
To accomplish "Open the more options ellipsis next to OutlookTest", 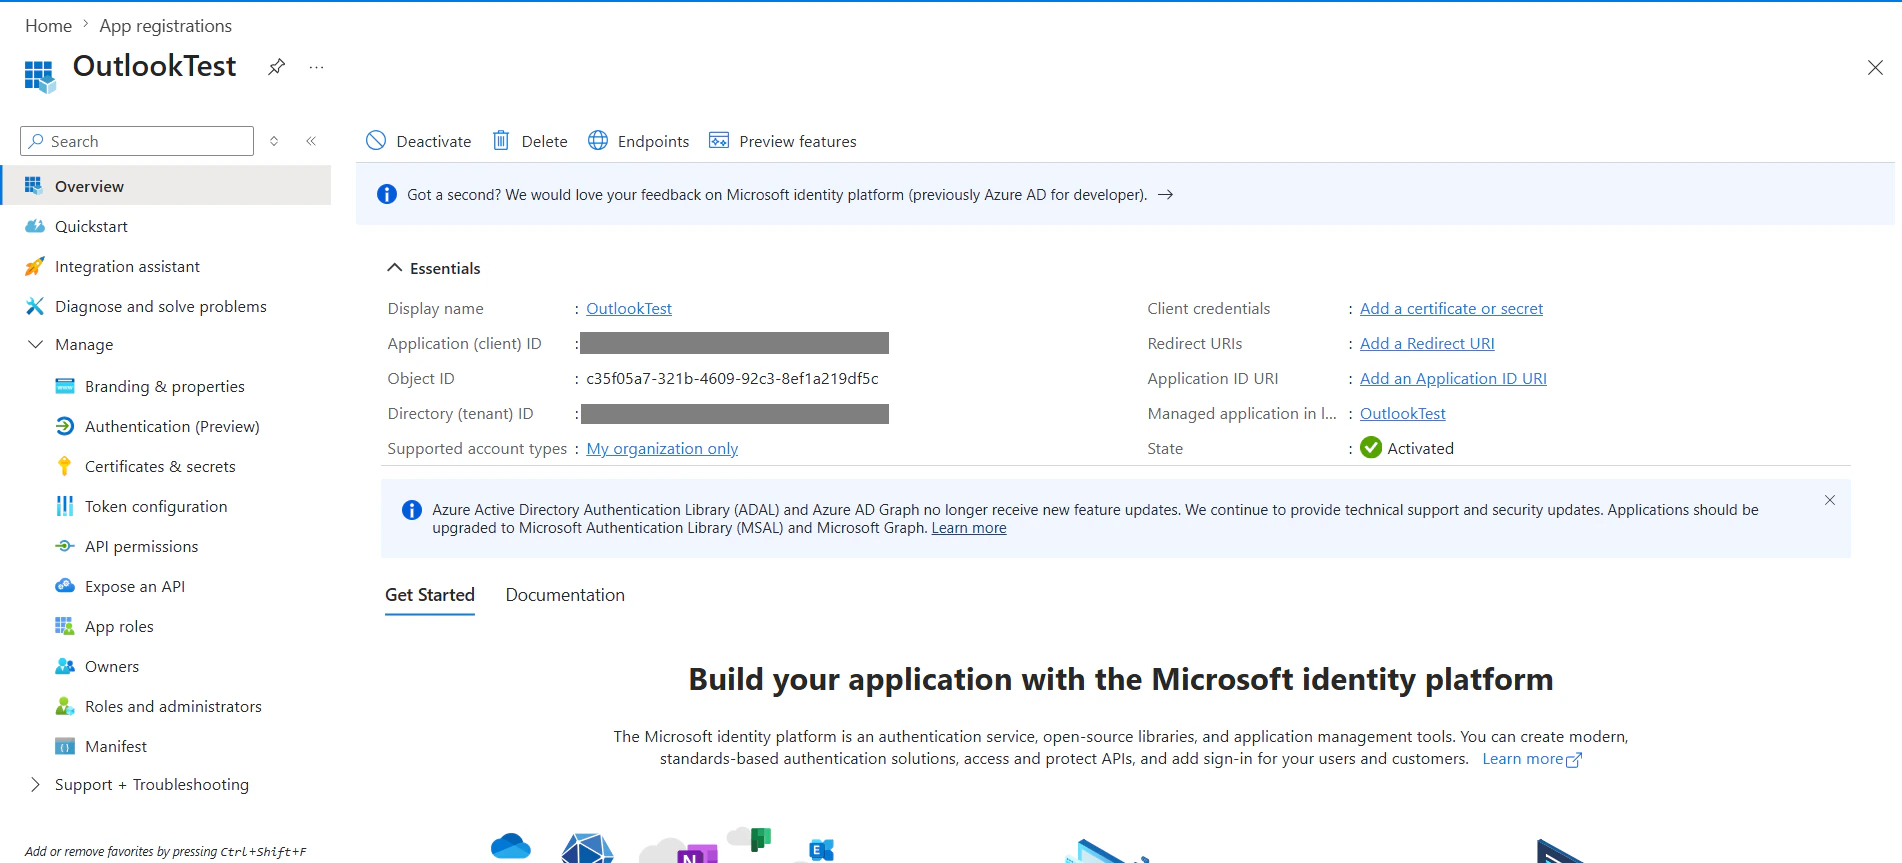I will pyautogui.click(x=316, y=67).
